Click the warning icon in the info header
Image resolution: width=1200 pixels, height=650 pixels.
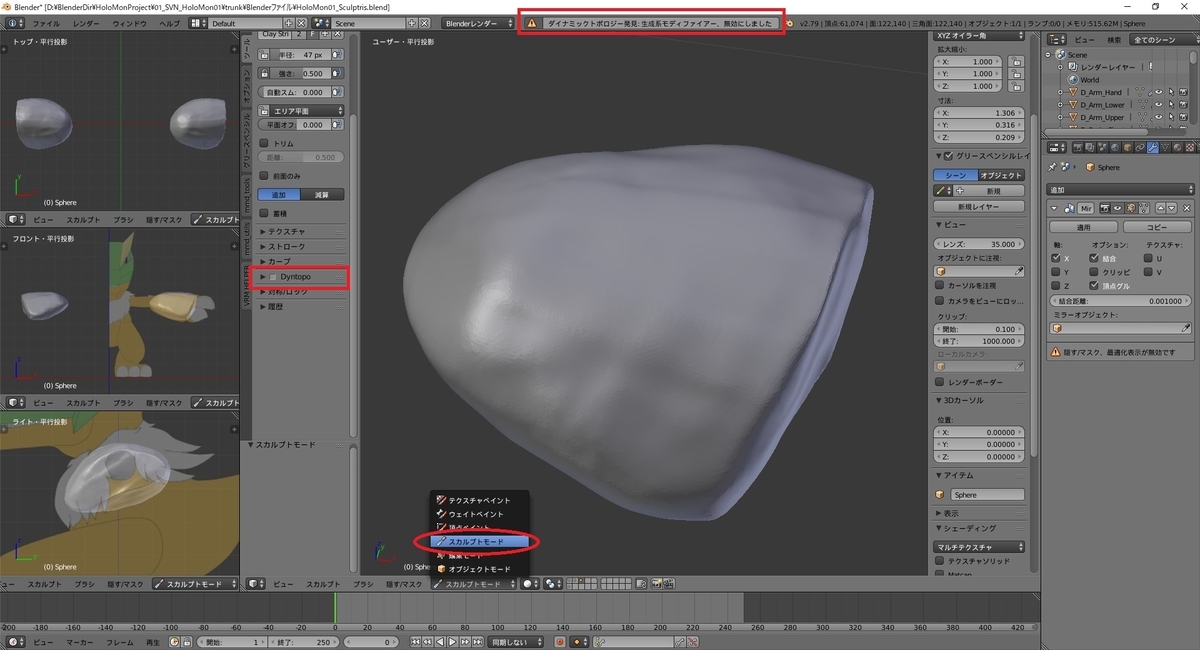pos(532,22)
